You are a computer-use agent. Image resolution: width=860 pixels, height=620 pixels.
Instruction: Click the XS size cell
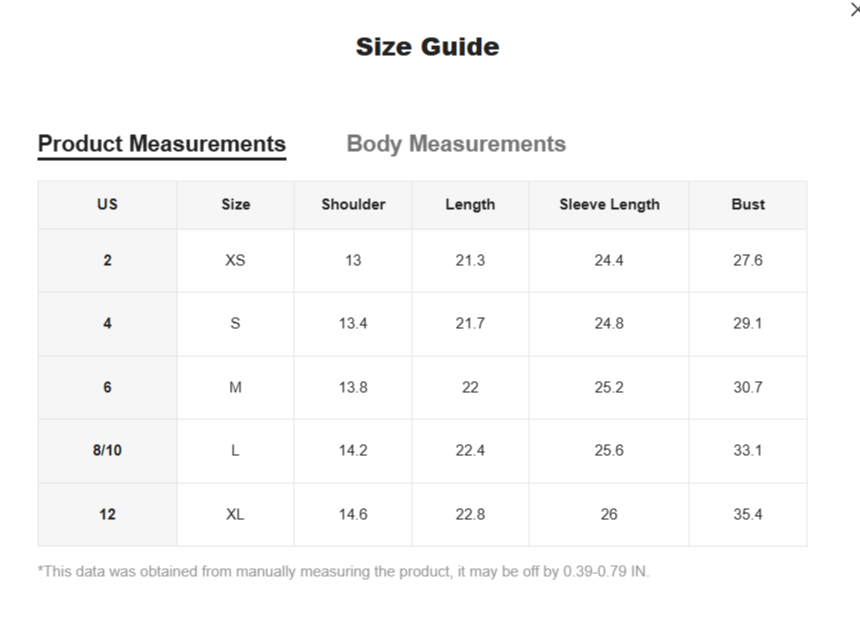[235, 260]
